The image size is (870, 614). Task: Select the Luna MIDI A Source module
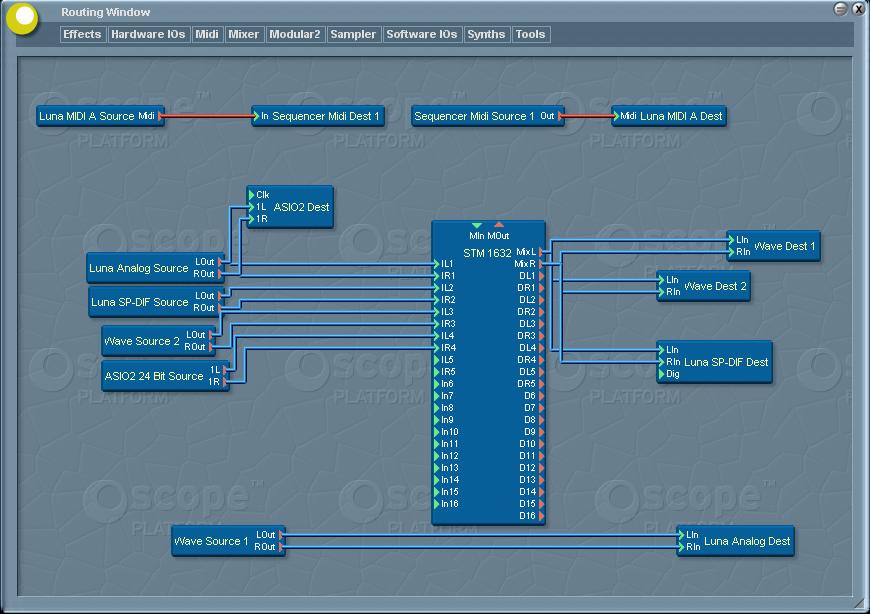[100, 116]
